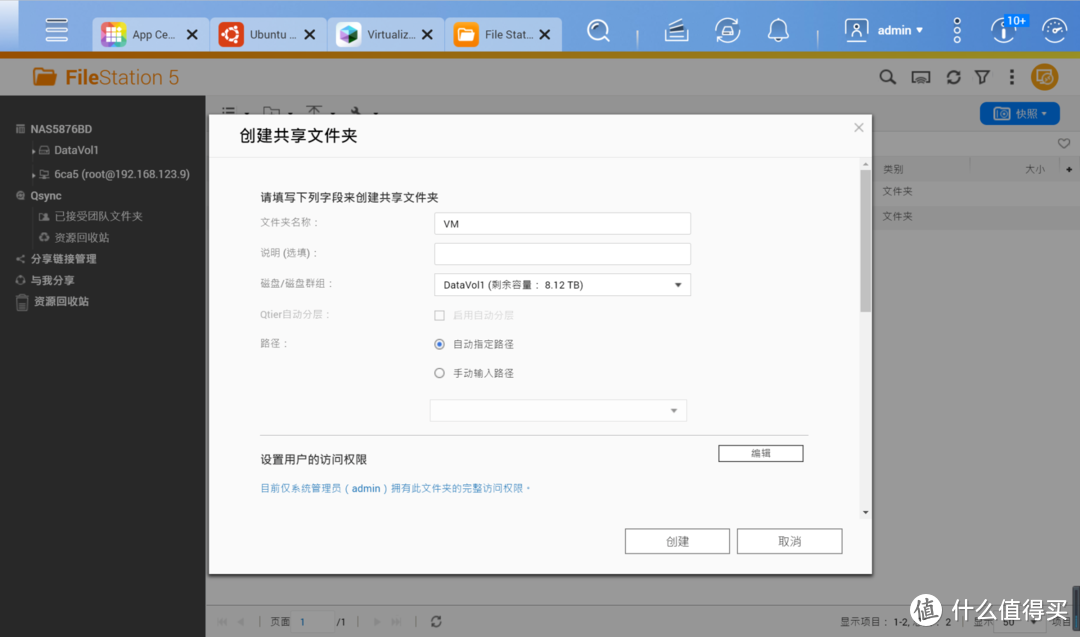Click the 文件夹名称 field containing VM
Screen dimensions: 1080x637
pos(562,224)
